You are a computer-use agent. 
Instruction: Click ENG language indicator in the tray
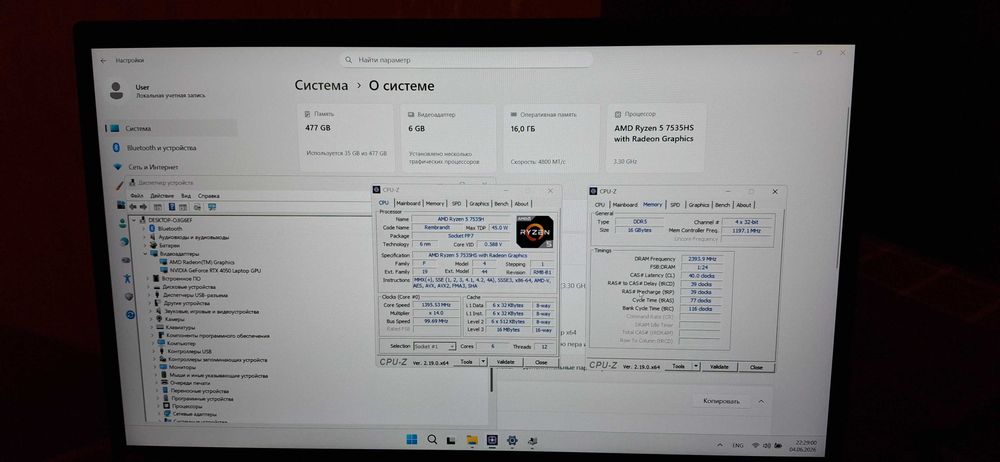(737, 445)
